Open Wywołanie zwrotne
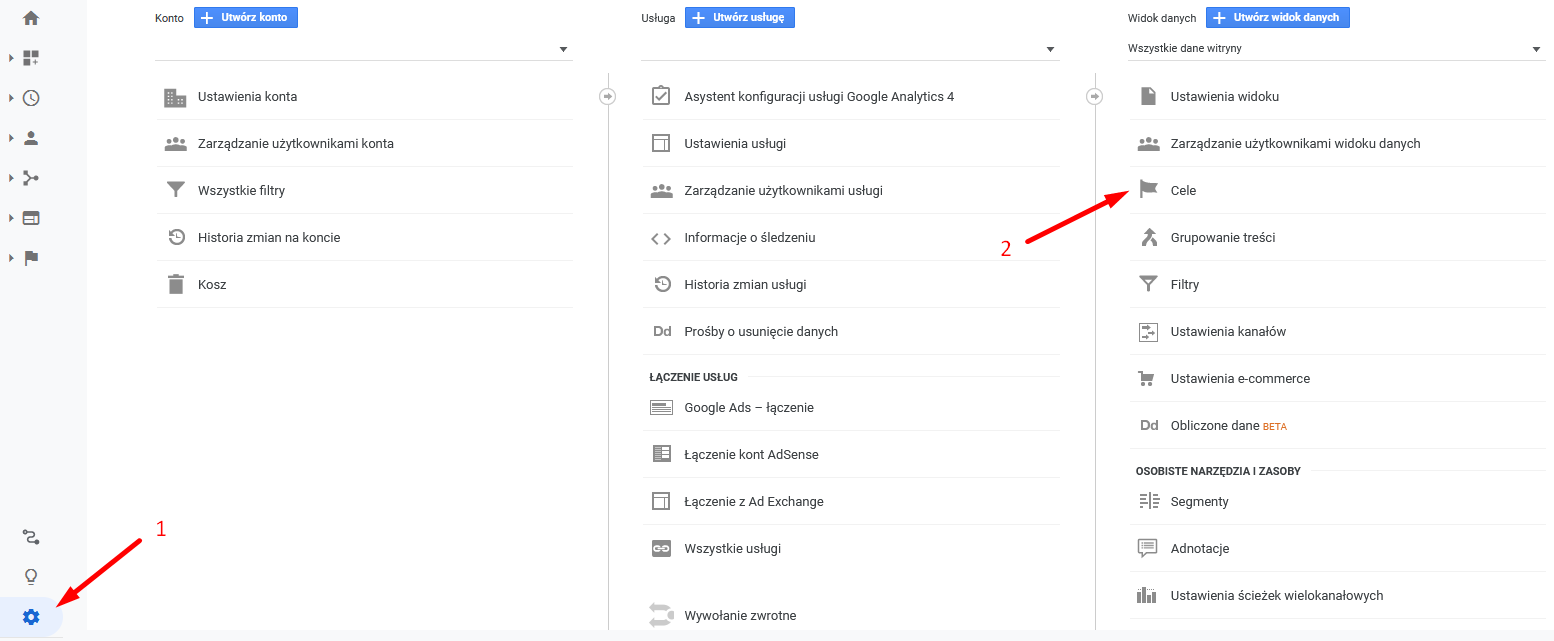This screenshot has width=1554, height=641. 850,616
